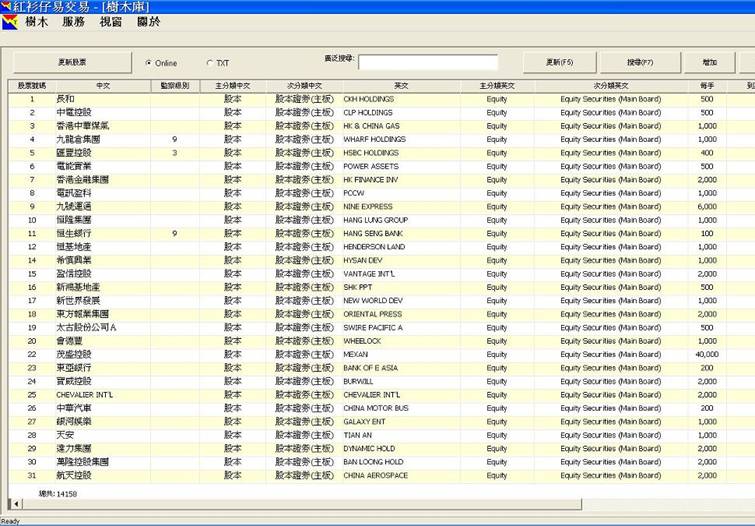Image resolution: width=755 pixels, height=526 pixels.
Task: Select the 中電控股 row cell
Action: tap(103, 113)
